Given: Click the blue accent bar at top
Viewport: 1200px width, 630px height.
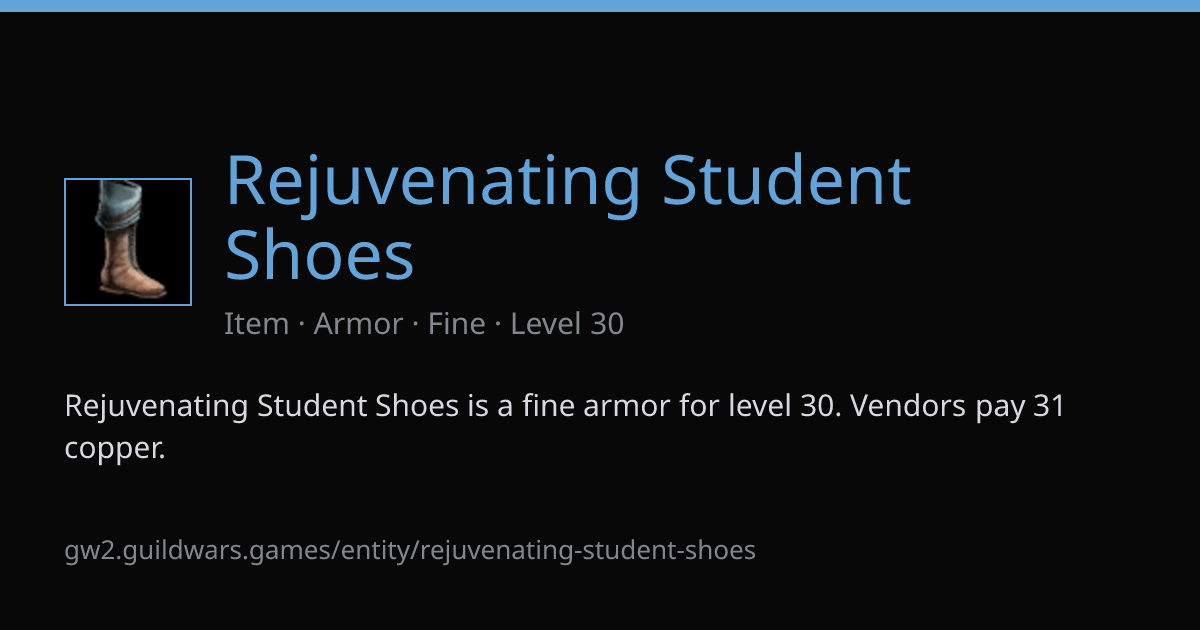Looking at the screenshot, I should (600, 6).
